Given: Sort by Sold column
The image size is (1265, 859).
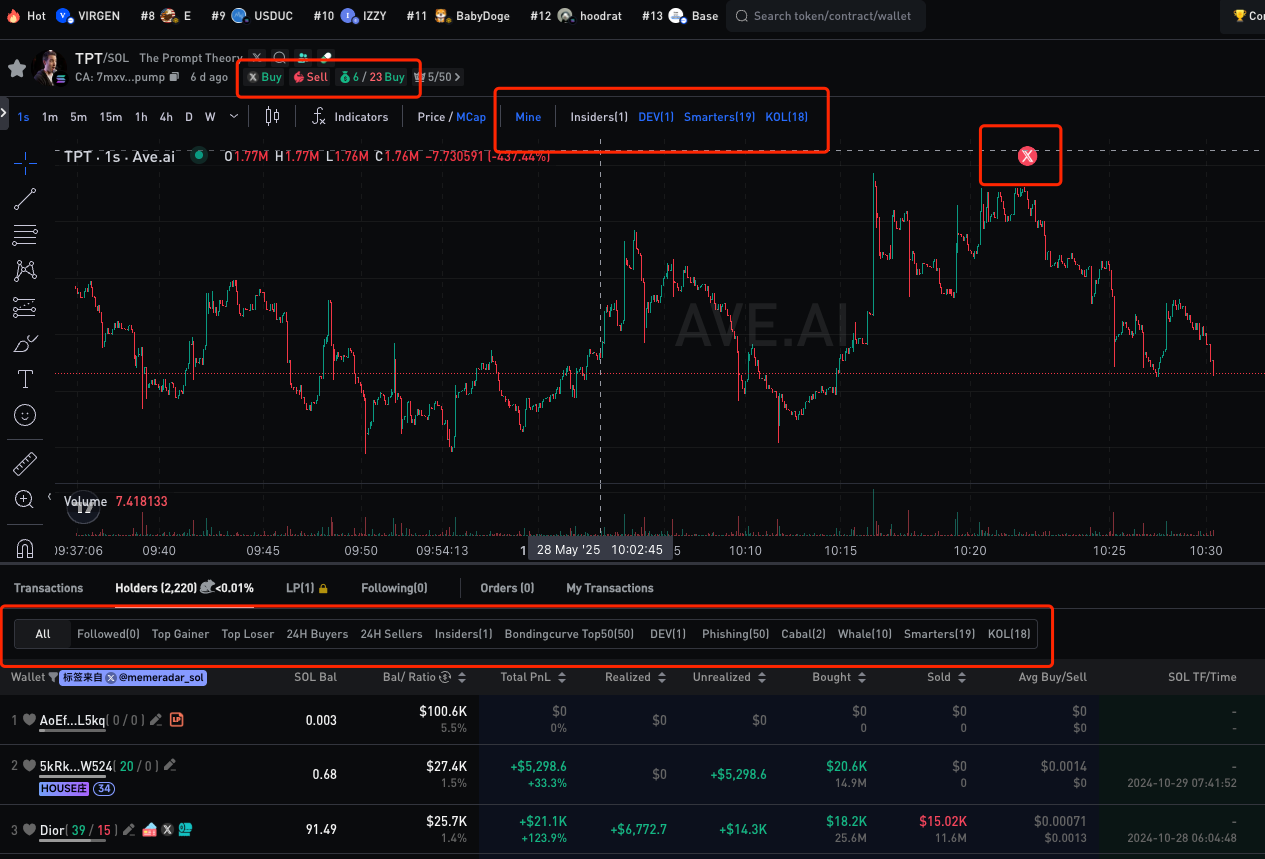Looking at the screenshot, I should pyautogui.click(x=962, y=677).
